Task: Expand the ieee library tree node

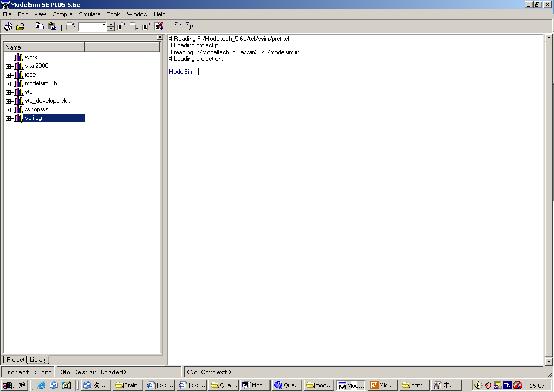Action: [8, 75]
